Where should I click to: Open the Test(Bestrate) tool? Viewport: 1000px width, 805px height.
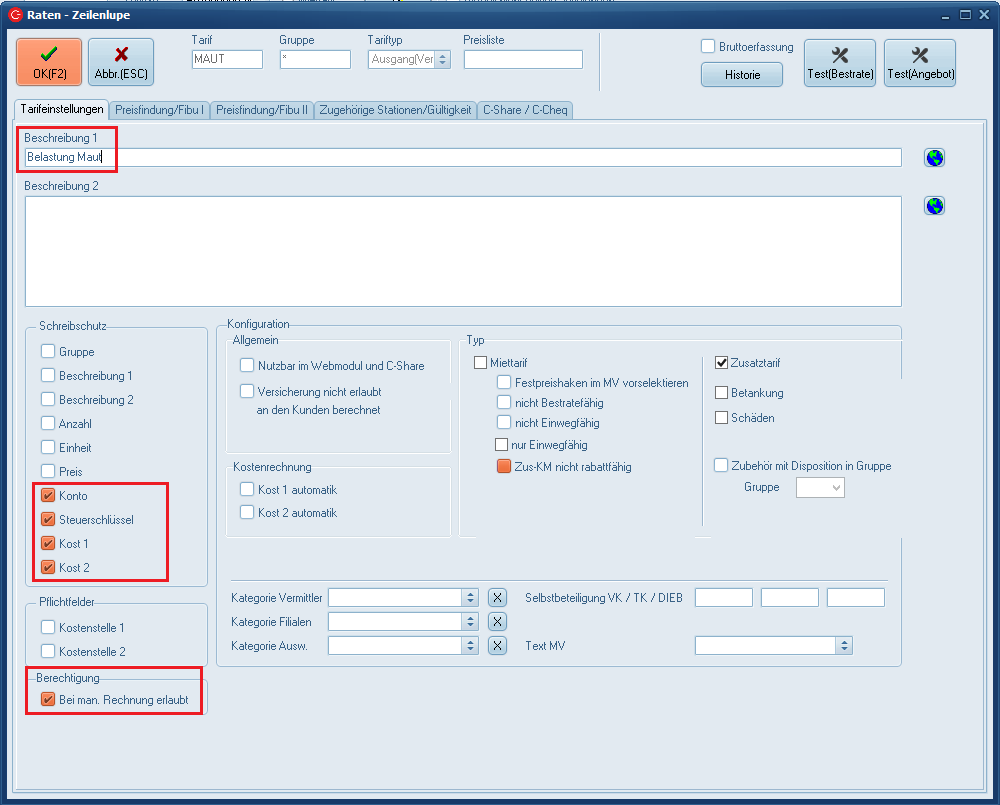pos(839,63)
